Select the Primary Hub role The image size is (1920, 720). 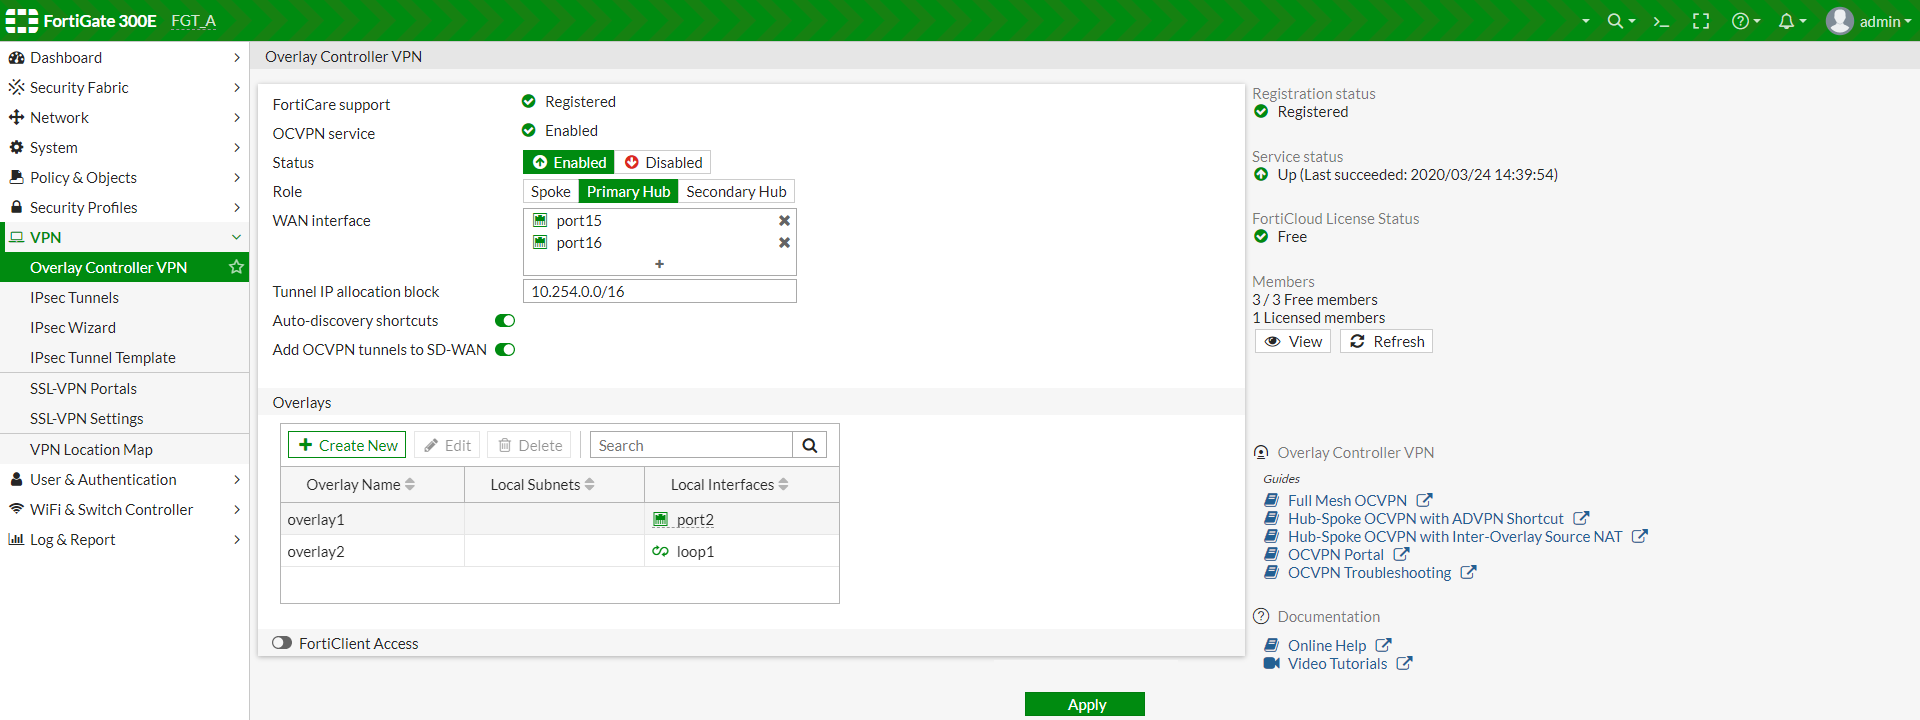[628, 191]
